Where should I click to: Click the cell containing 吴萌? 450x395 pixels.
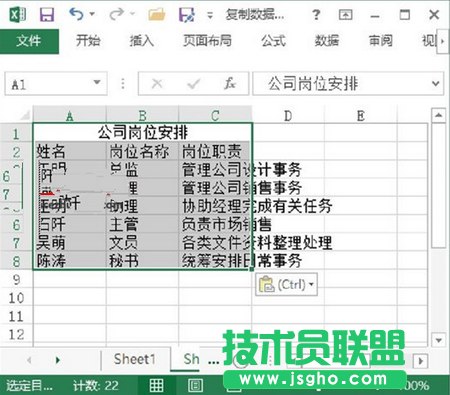[69, 242]
